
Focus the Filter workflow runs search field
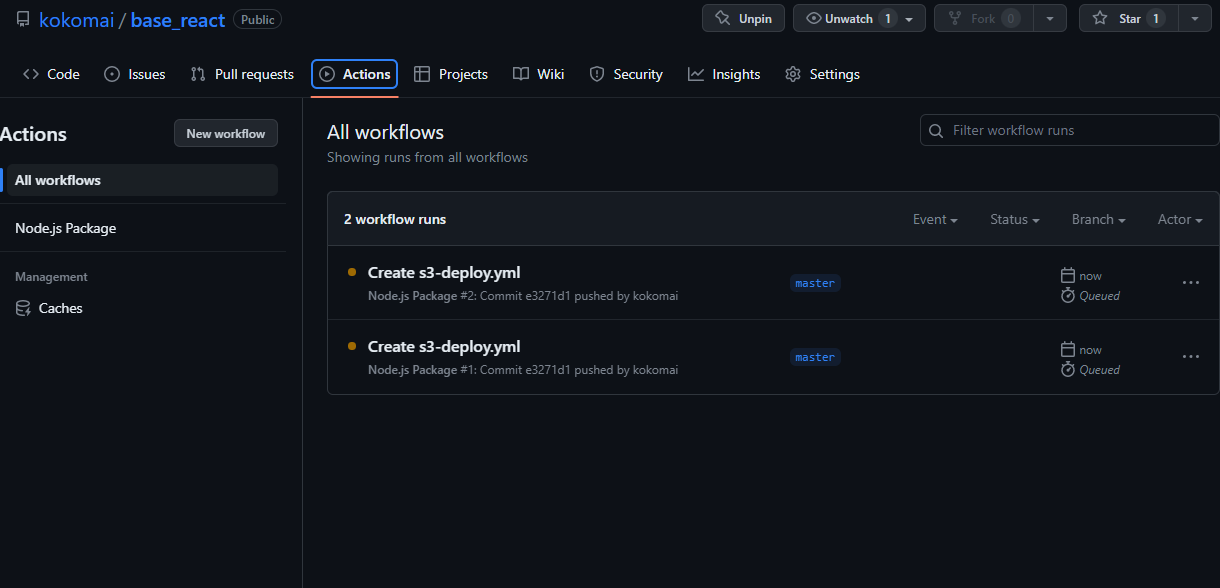(1069, 130)
